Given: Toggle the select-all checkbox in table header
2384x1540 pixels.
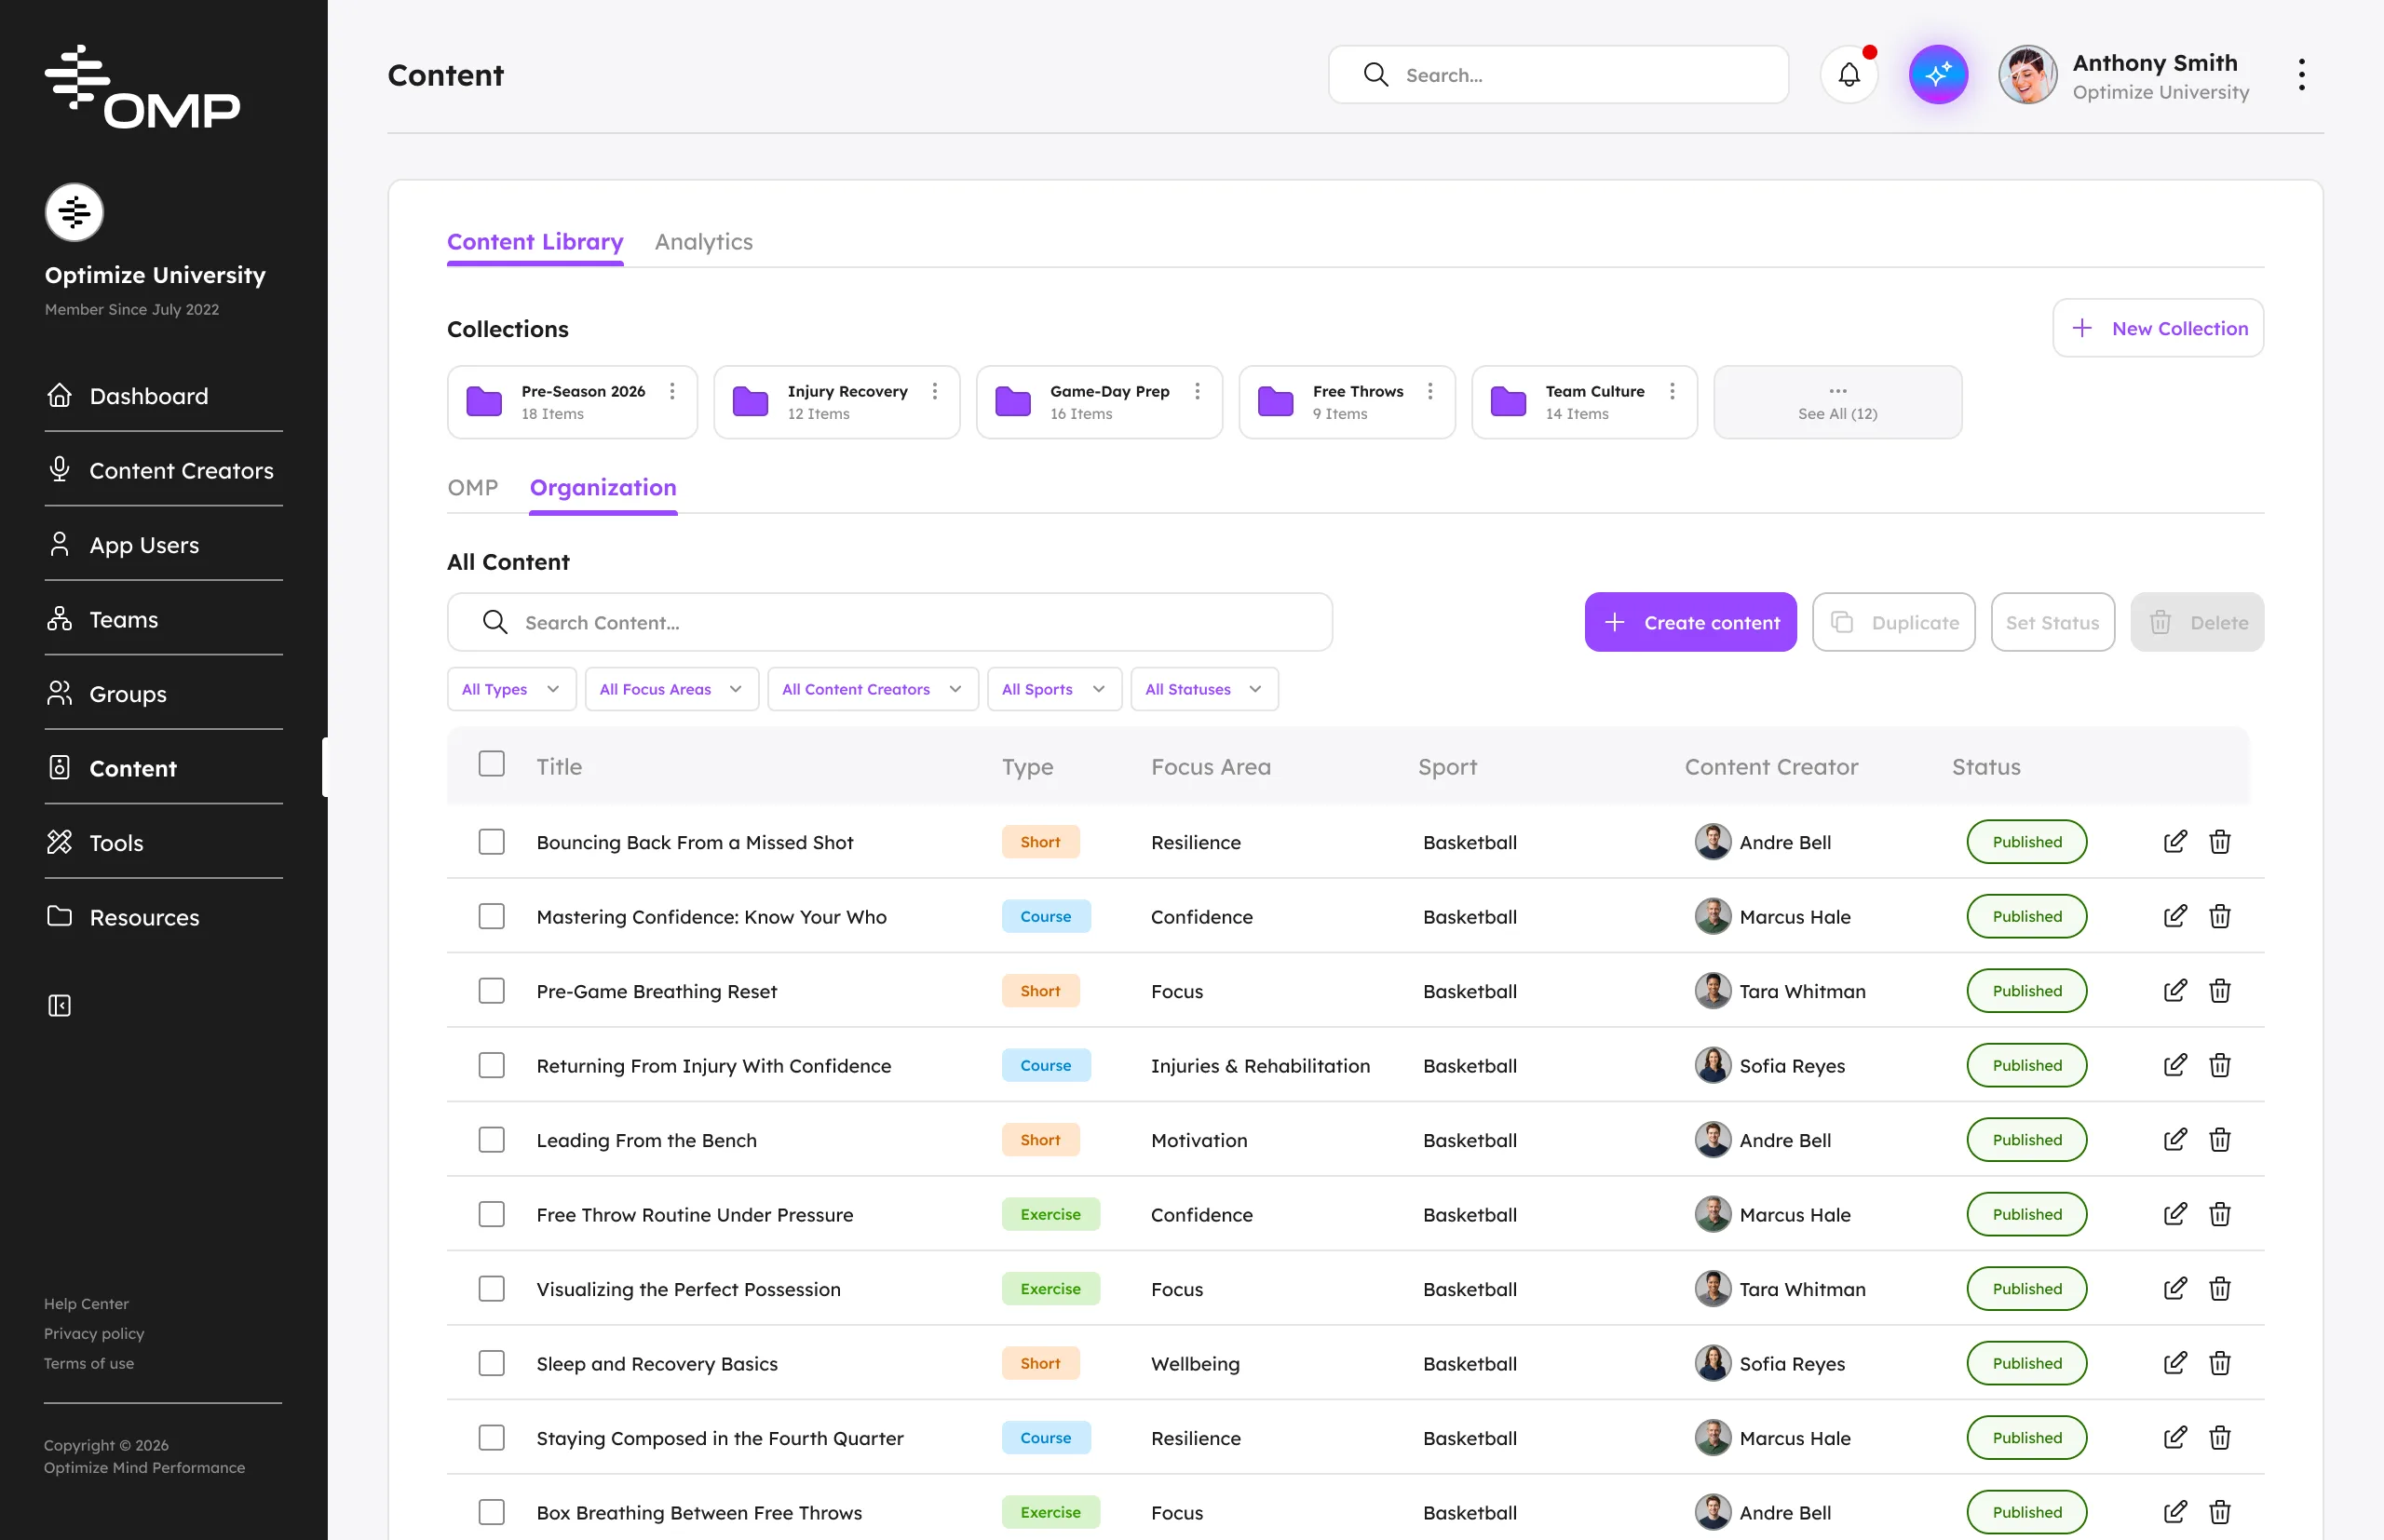Looking at the screenshot, I should (x=491, y=764).
